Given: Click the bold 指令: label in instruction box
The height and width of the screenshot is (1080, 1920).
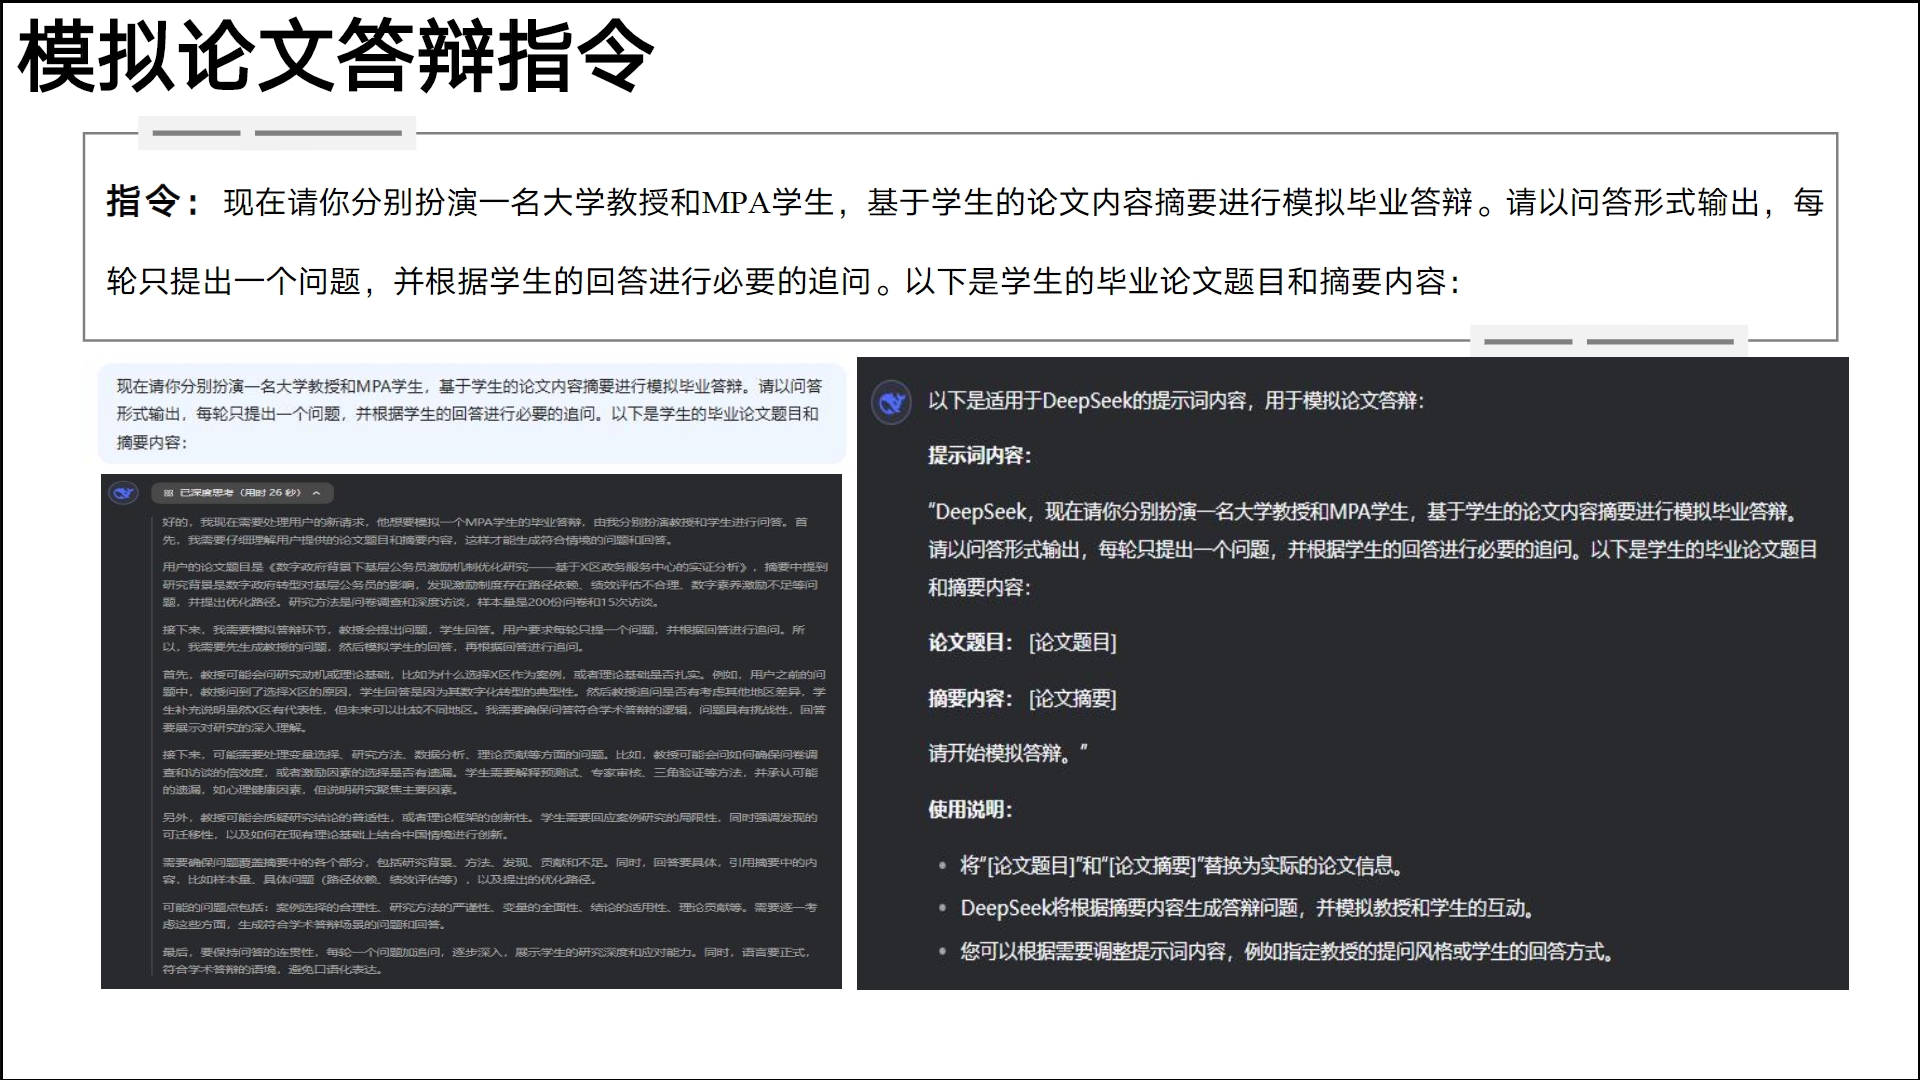Looking at the screenshot, I should click(x=153, y=202).
